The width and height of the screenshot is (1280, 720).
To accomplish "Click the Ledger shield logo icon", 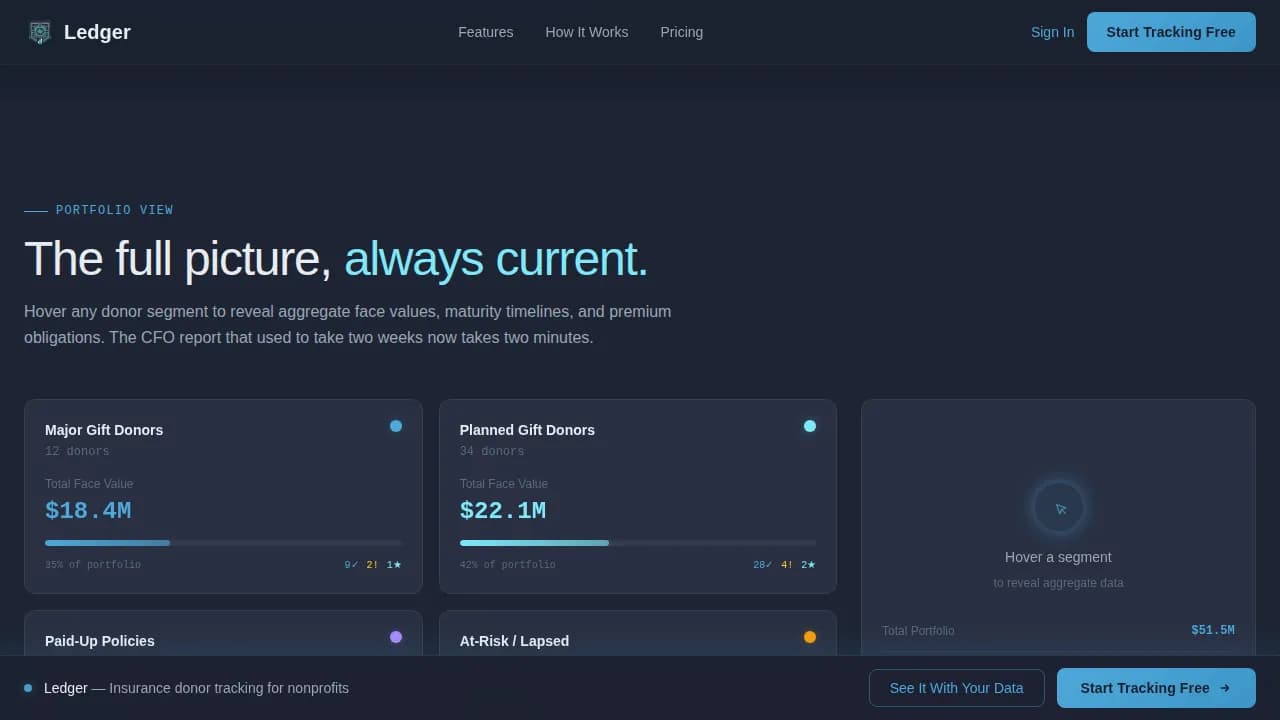I will [39, 32].
